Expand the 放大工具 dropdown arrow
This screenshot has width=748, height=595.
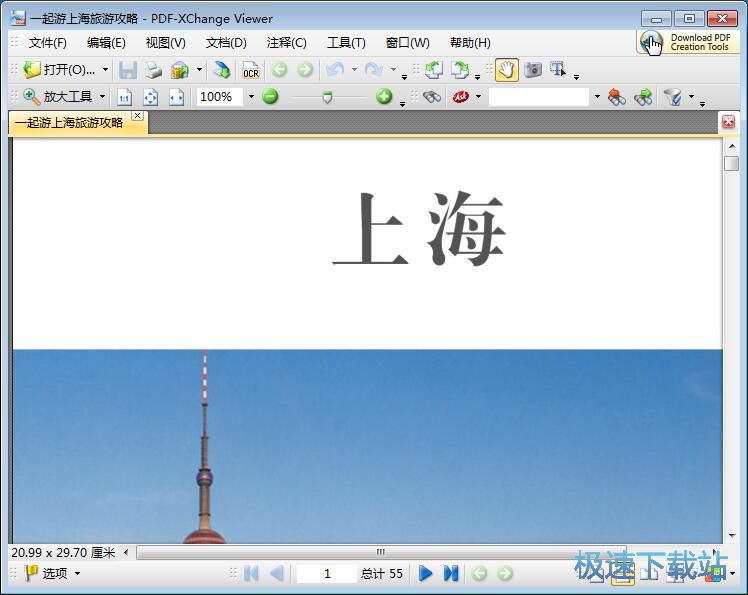102,96
